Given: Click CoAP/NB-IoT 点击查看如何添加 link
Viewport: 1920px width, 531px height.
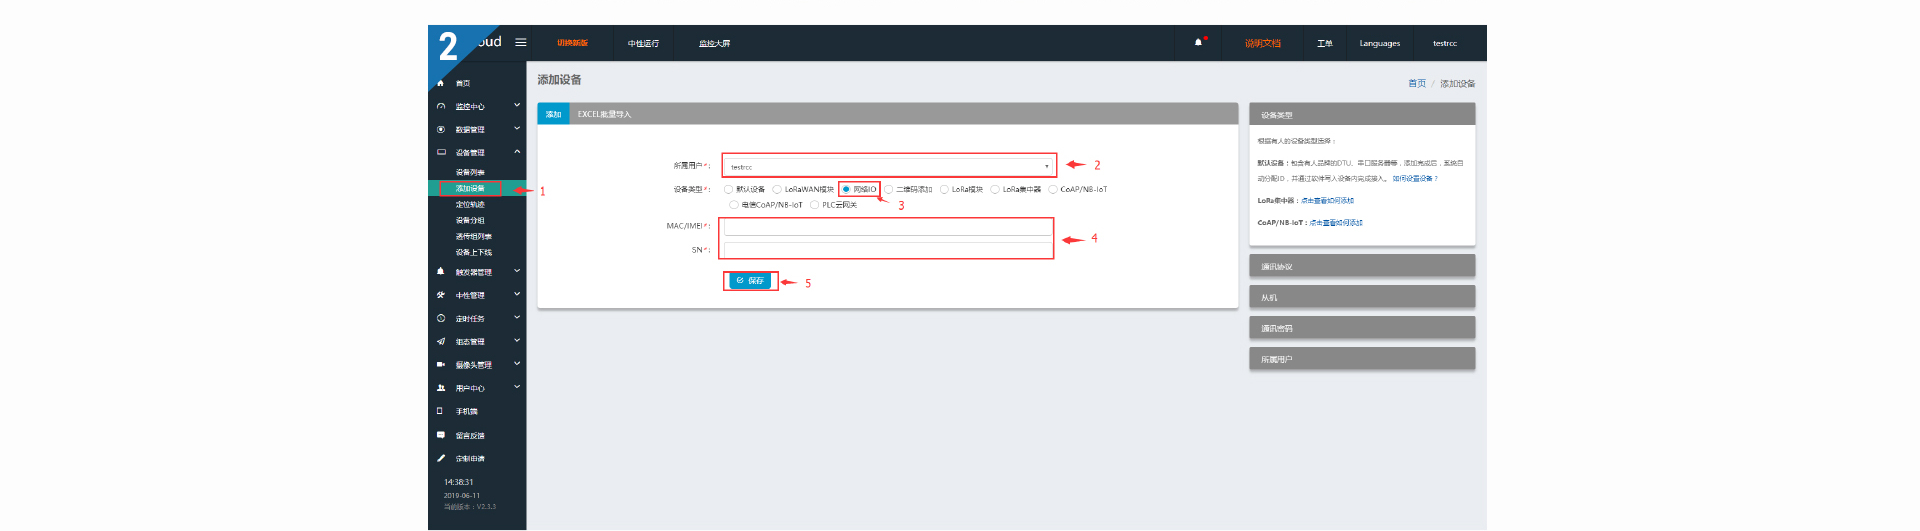Looking at the screenshot, I should click(1336, 223).
